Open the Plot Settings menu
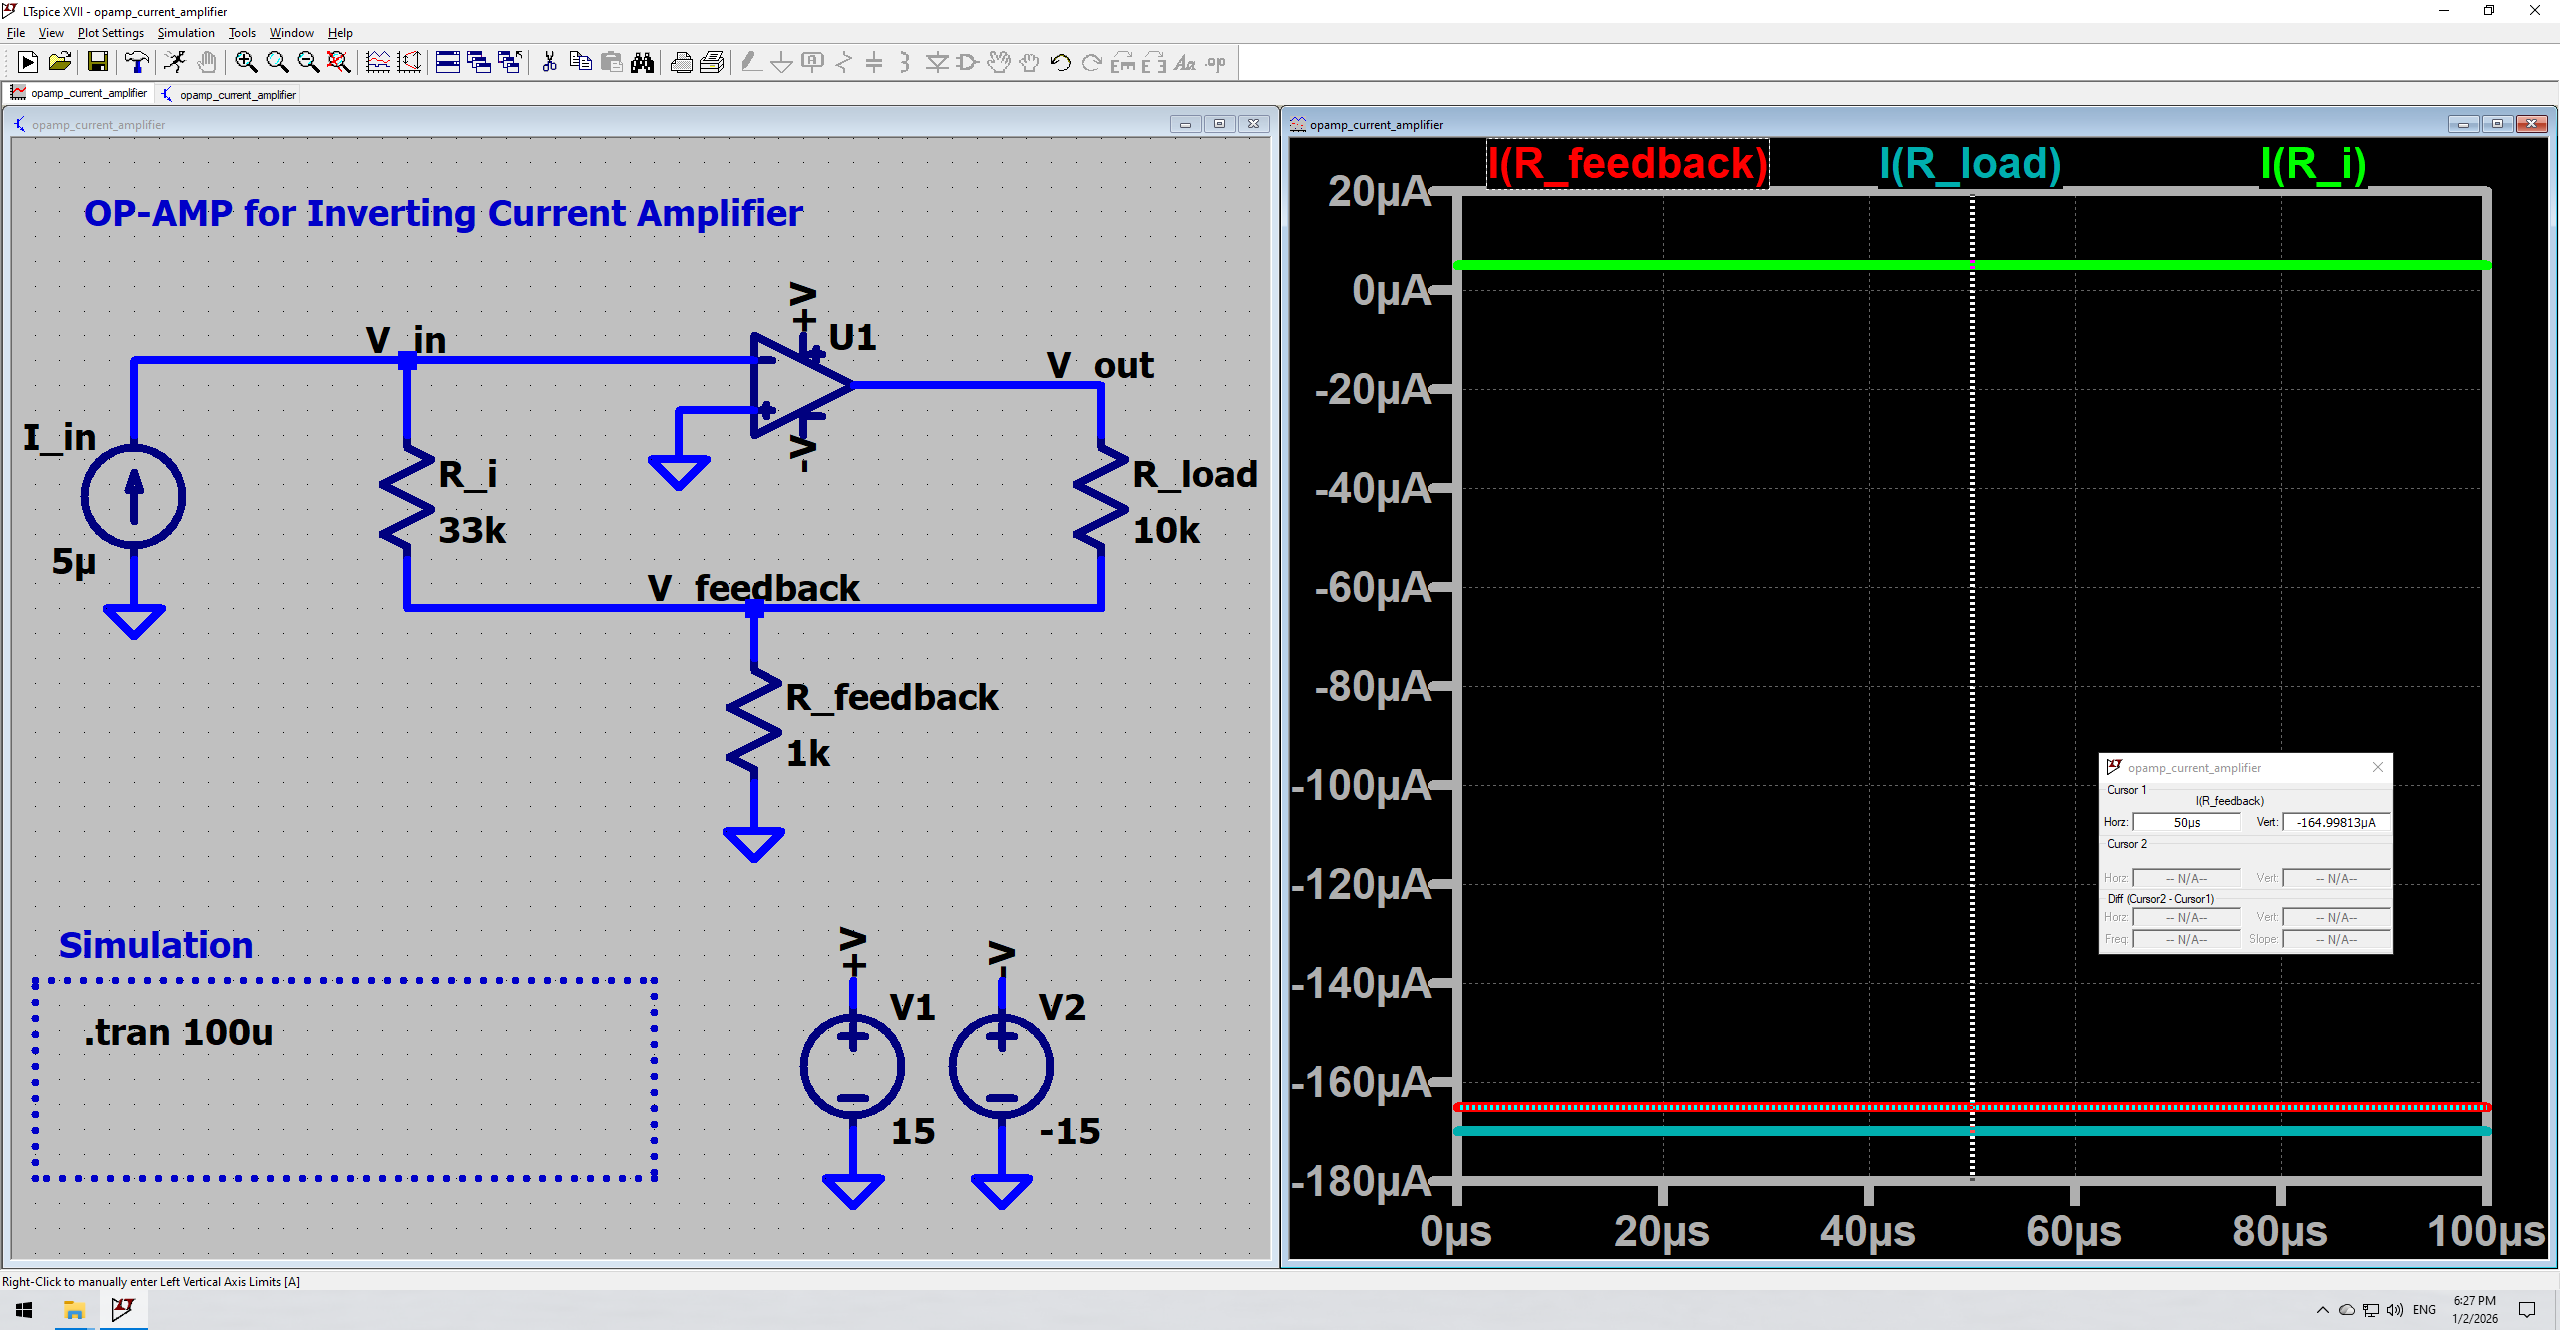 click(x=110, y=33)
